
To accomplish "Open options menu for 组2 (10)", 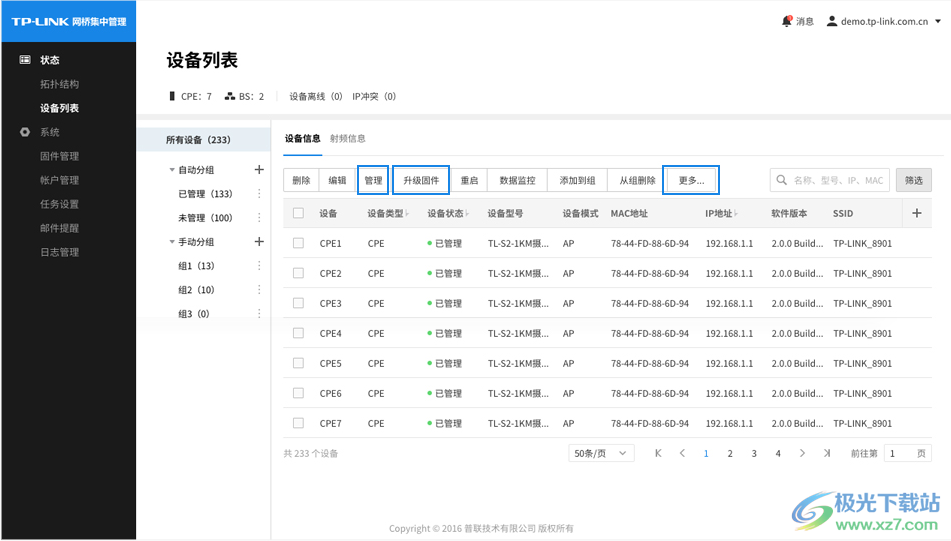I will coord(259,289).
